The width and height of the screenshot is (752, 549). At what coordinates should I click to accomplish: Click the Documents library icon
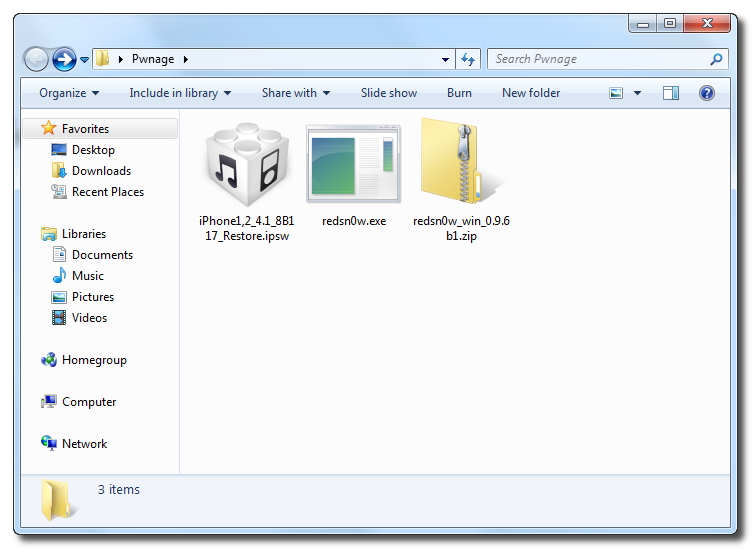click(x=59, y=254)
